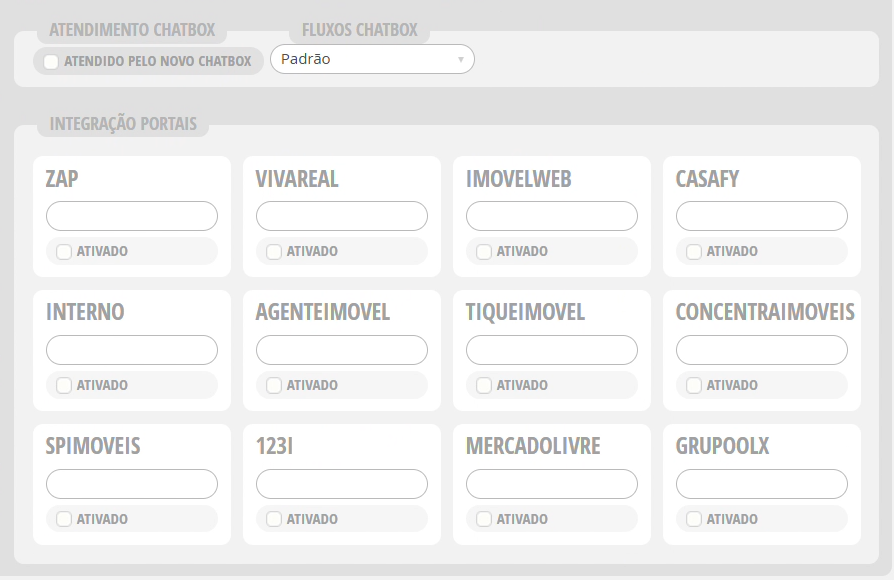Enable the CASAFY Ativado checkbox
The image size is (894, 580).
click(x=693, y=252)
